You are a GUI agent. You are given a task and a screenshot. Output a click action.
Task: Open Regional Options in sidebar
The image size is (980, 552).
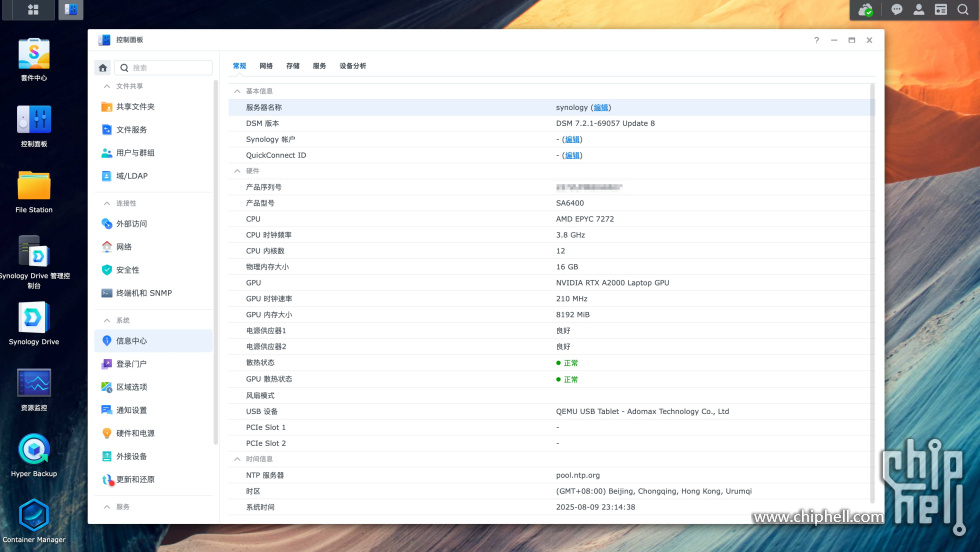(x=154, y=387)
